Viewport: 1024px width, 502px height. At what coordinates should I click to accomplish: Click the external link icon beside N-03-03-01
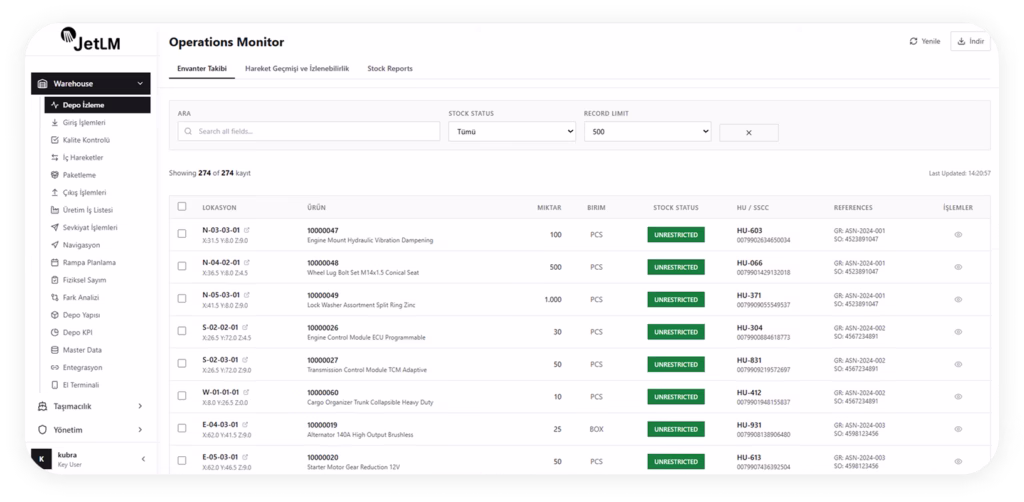247,230
